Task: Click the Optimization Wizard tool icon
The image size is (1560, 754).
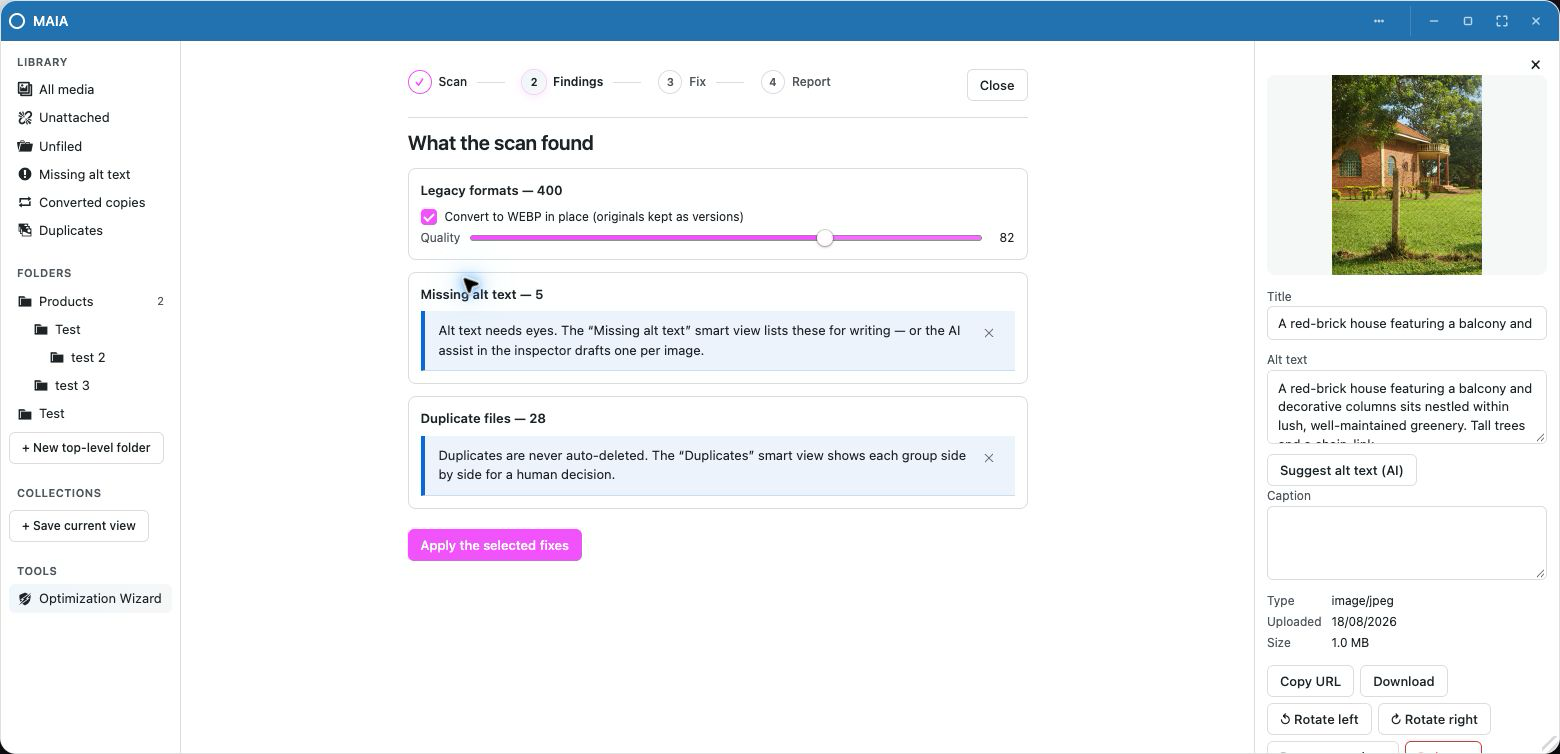Action: coord(25,599)
